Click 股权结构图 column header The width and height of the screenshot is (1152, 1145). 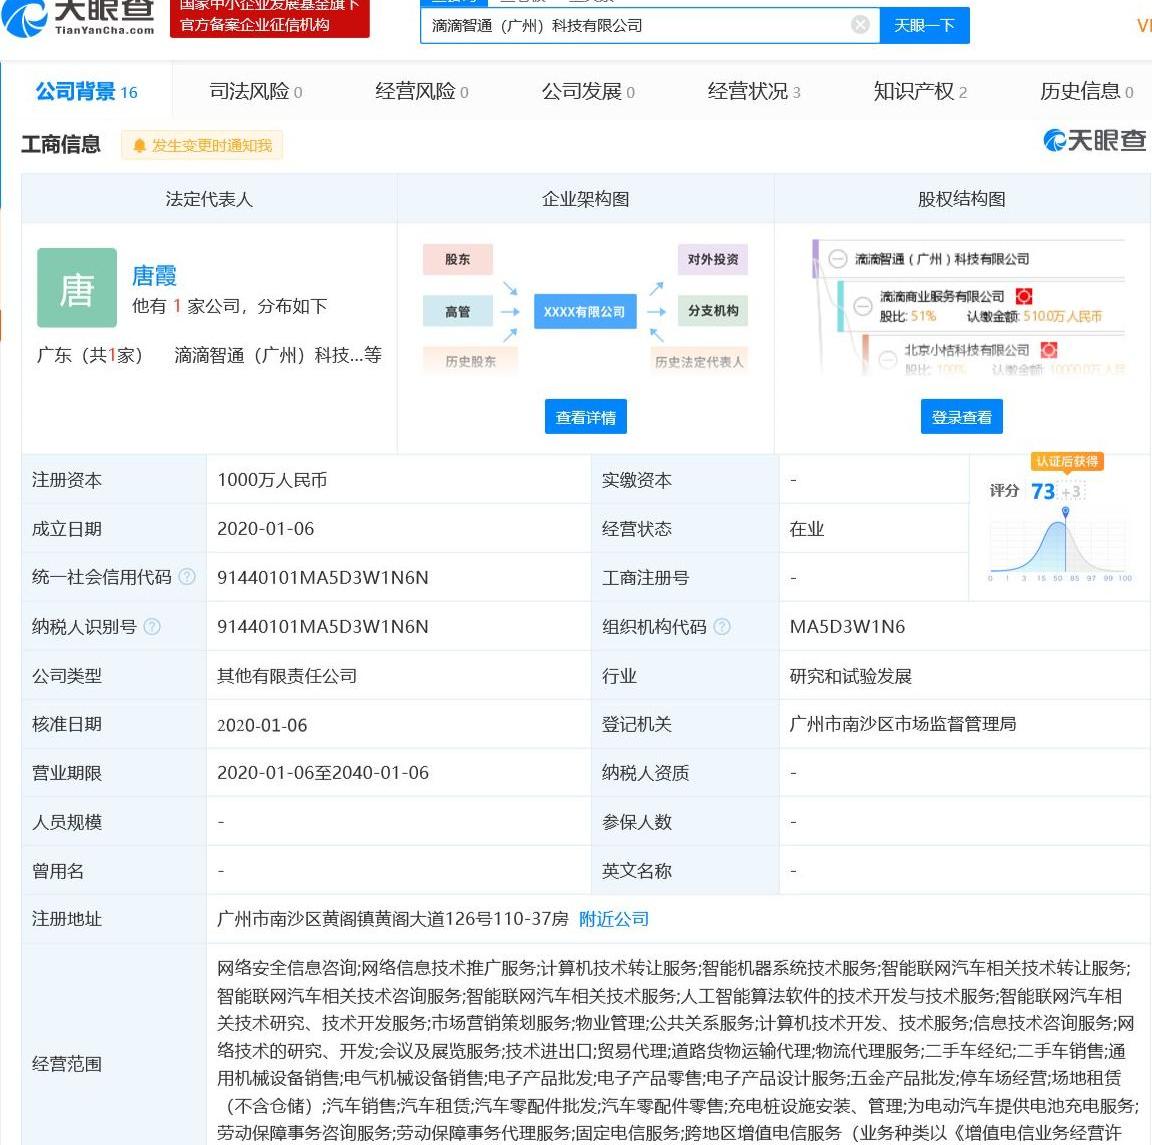point(962,198)
